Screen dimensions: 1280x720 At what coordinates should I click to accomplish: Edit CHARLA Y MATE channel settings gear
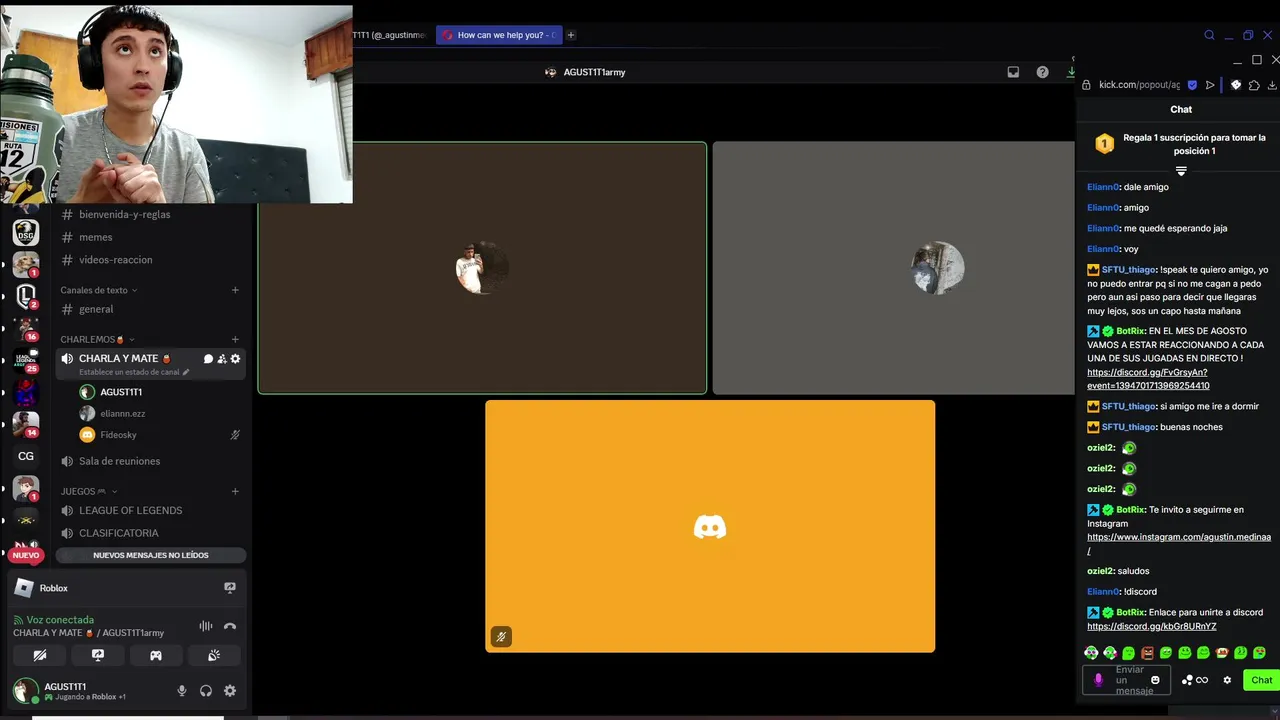(236, 359)
